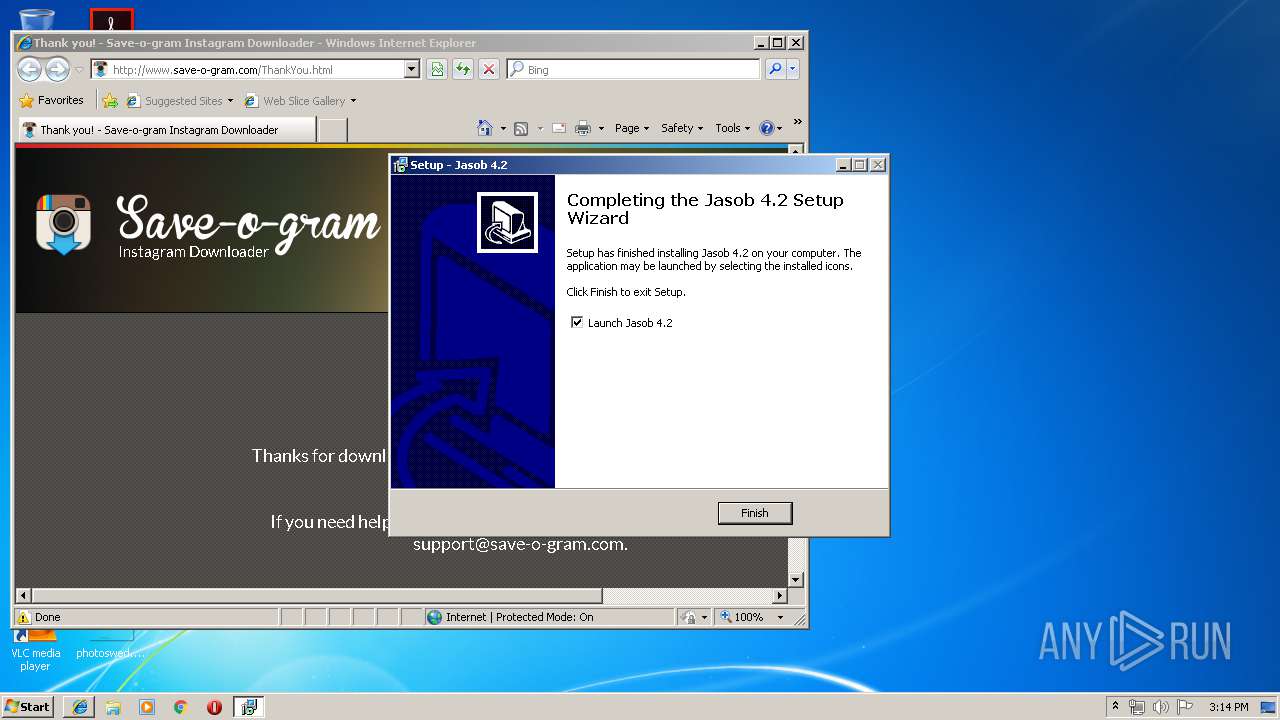This screenshot has width=1280, height=720.
Task: Click Home icon in command bar
Action: coord(485,128)
